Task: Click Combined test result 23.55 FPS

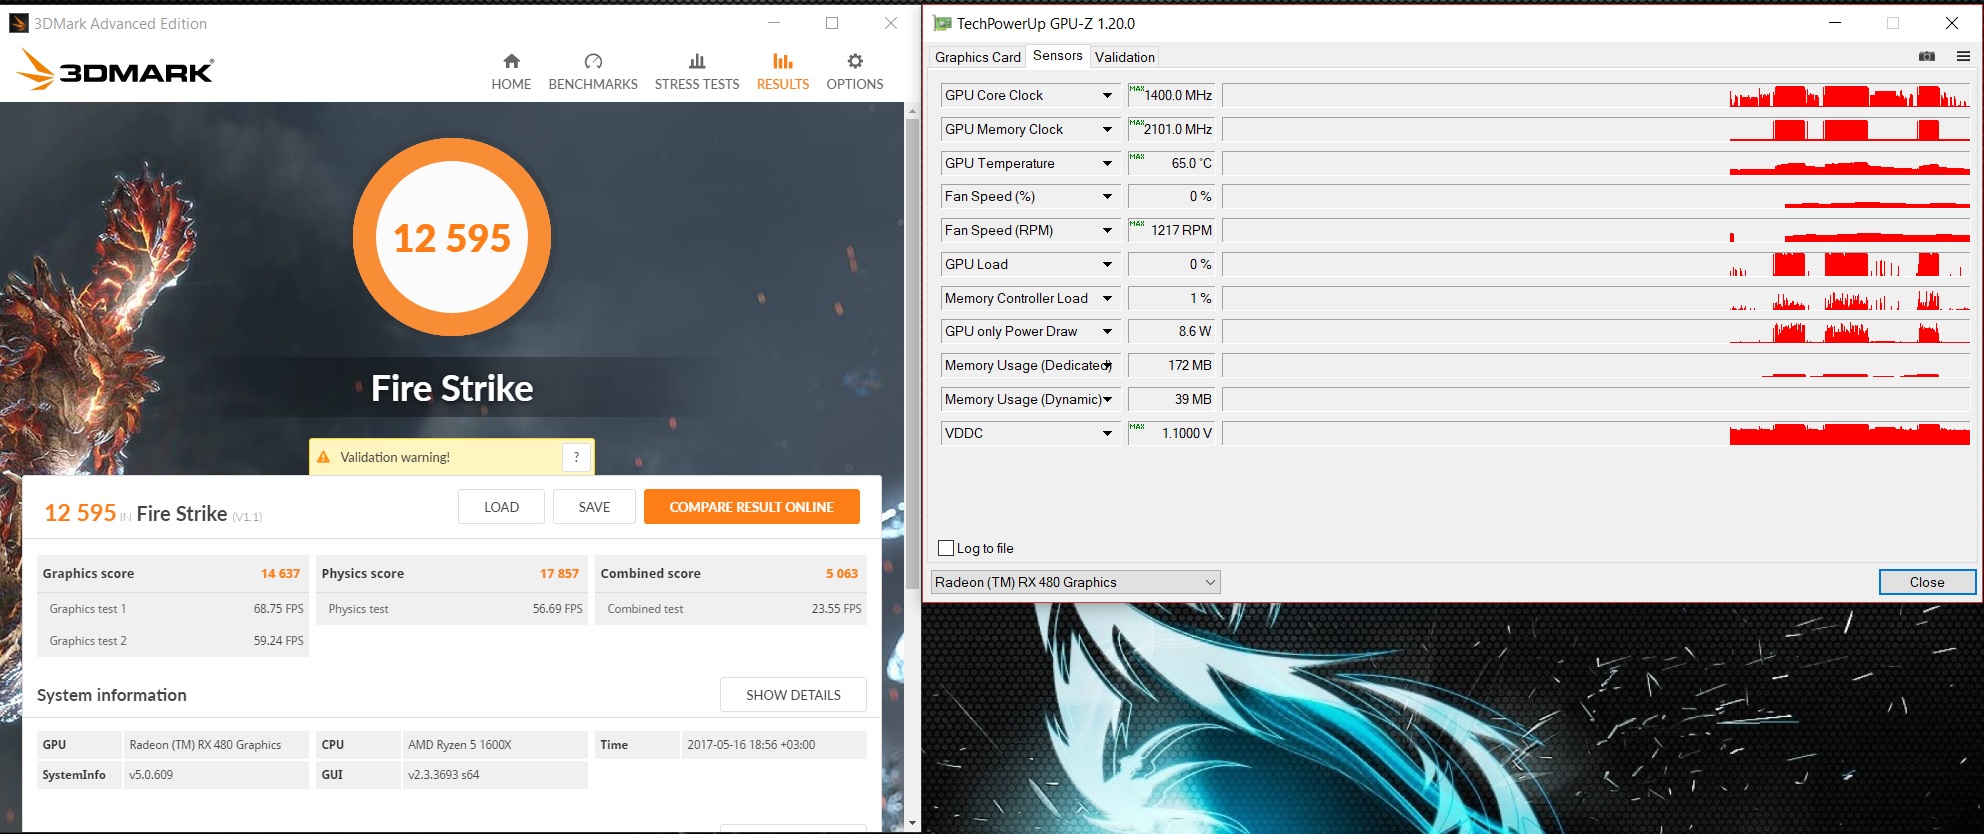Action: point(836,609)
